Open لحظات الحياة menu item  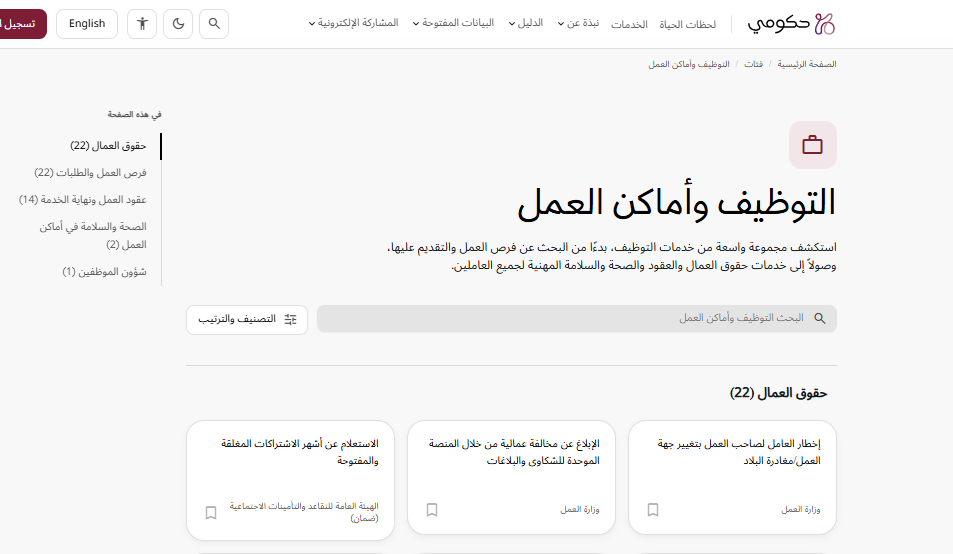coord(687,24)
